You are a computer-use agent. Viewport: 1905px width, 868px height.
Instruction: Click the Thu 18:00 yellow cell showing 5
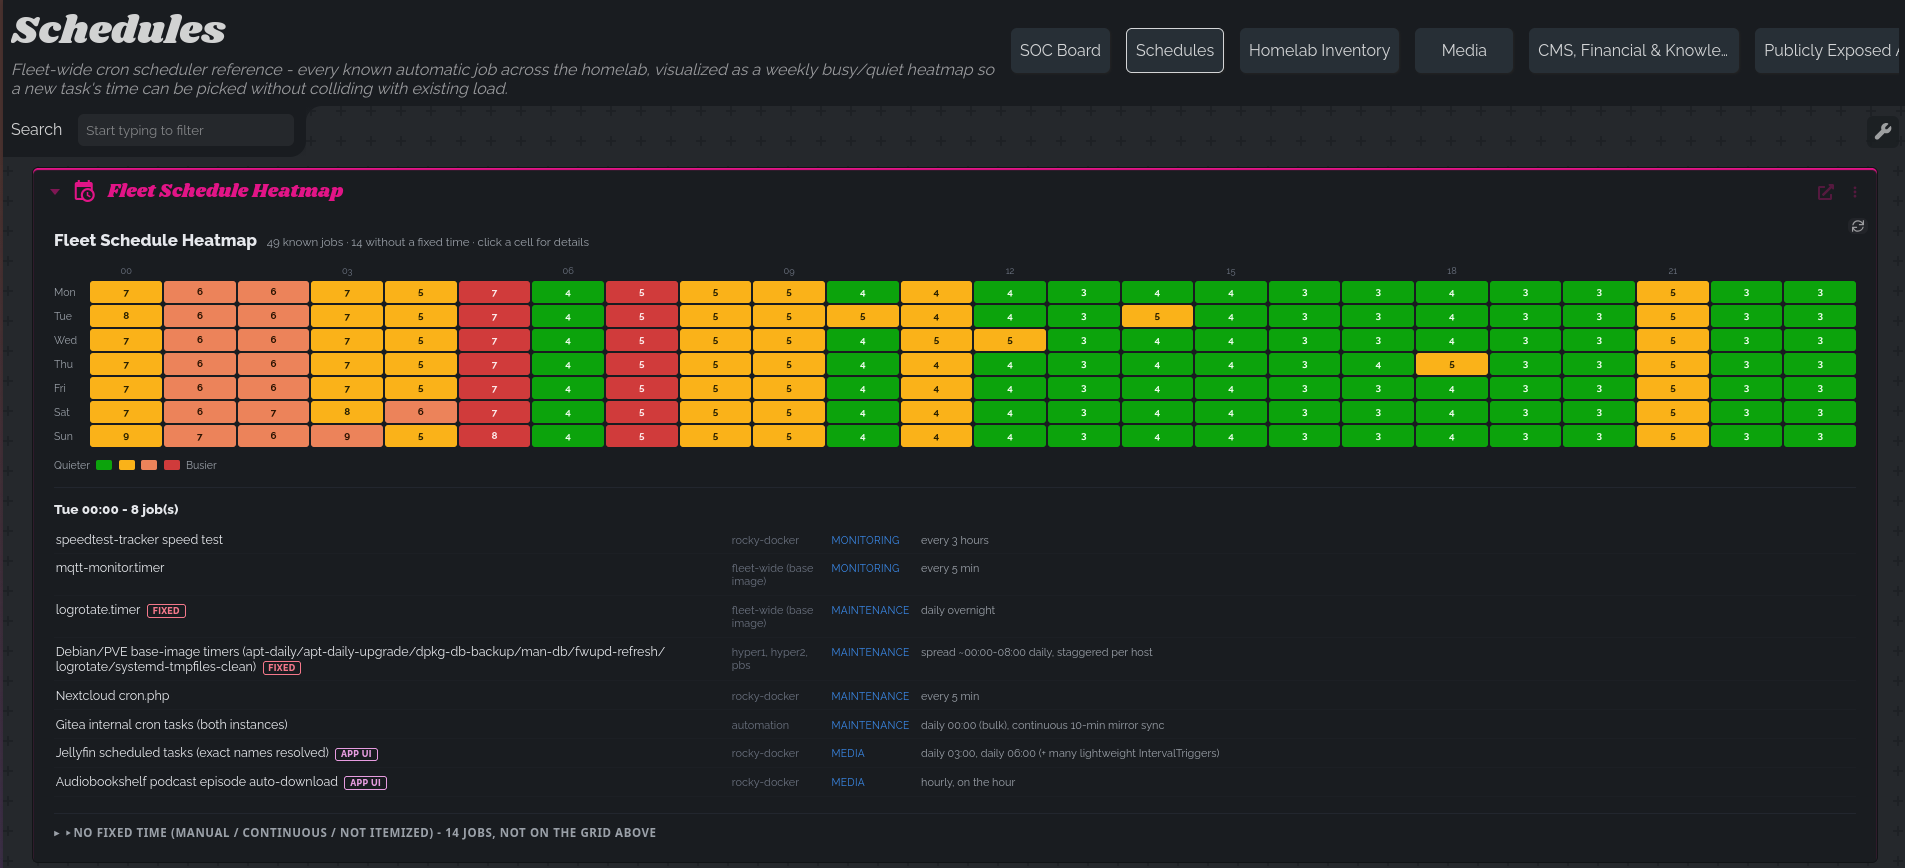click(1452, 364)
